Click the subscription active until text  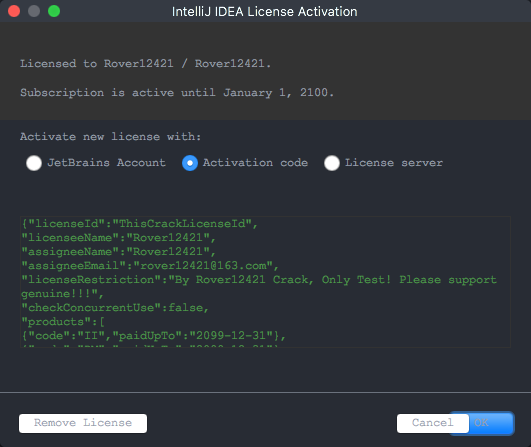tap(177, 93)
